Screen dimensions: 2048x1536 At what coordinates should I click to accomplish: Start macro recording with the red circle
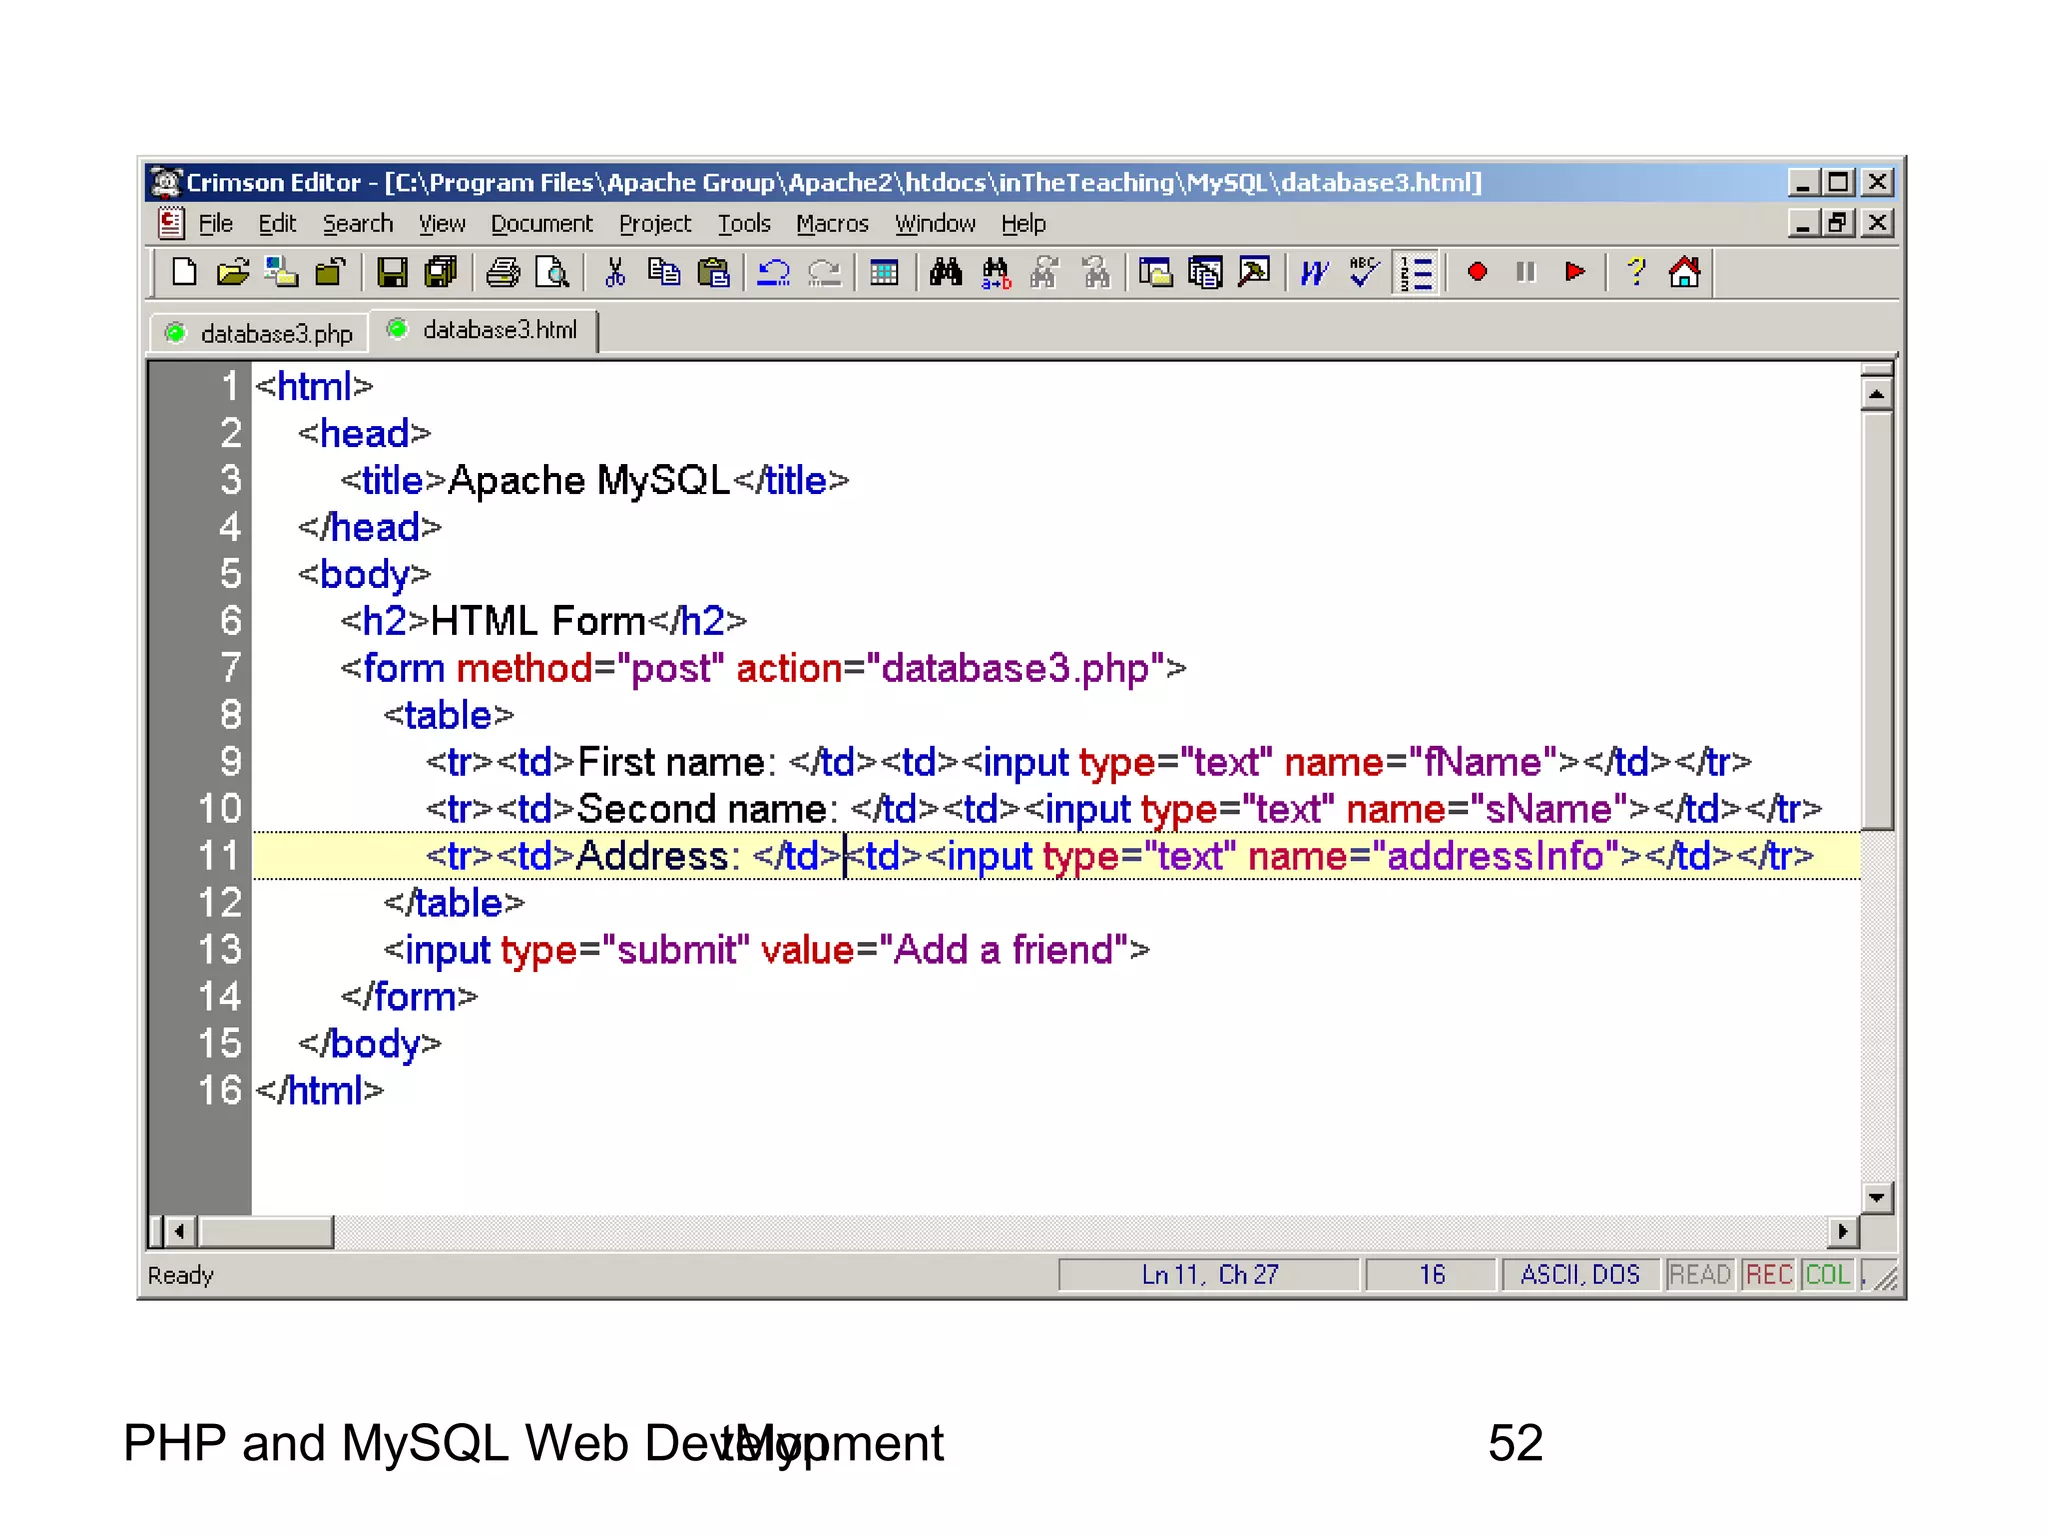point(1477,272)
